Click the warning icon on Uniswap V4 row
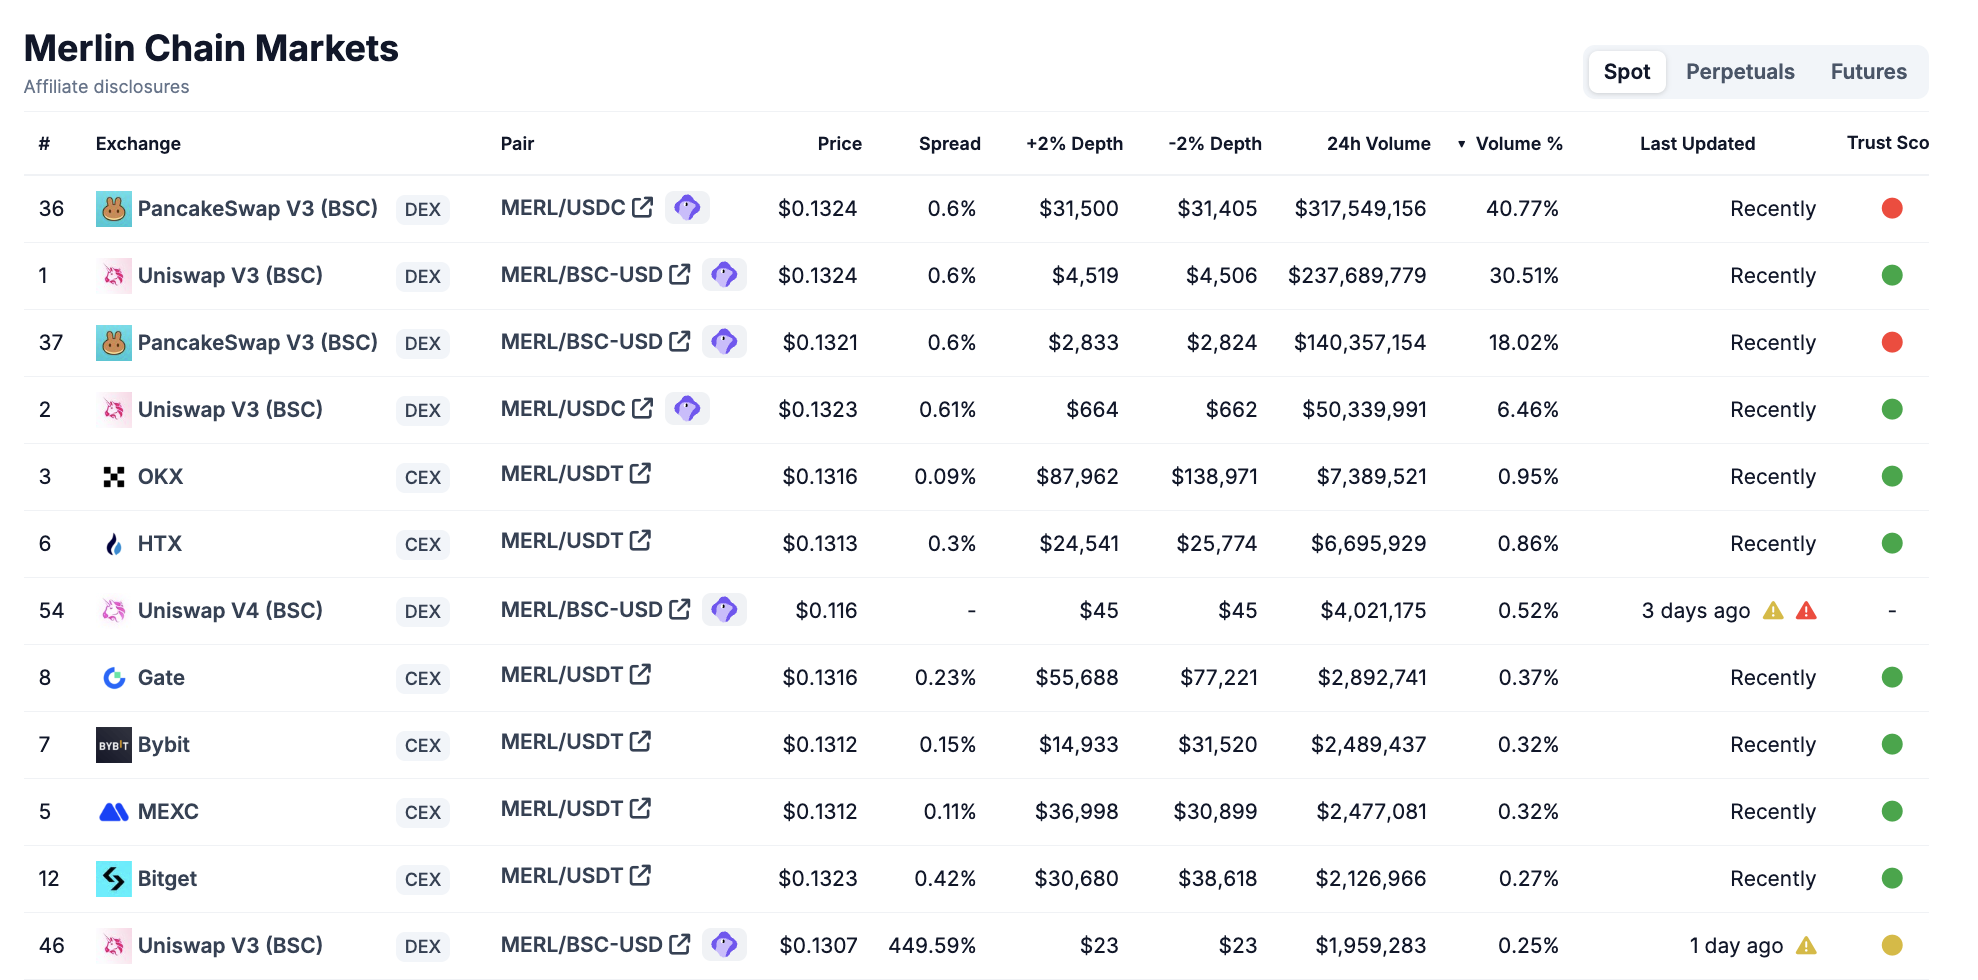Viewport: 1978px width, 980px height. [x=1772, y=610]
